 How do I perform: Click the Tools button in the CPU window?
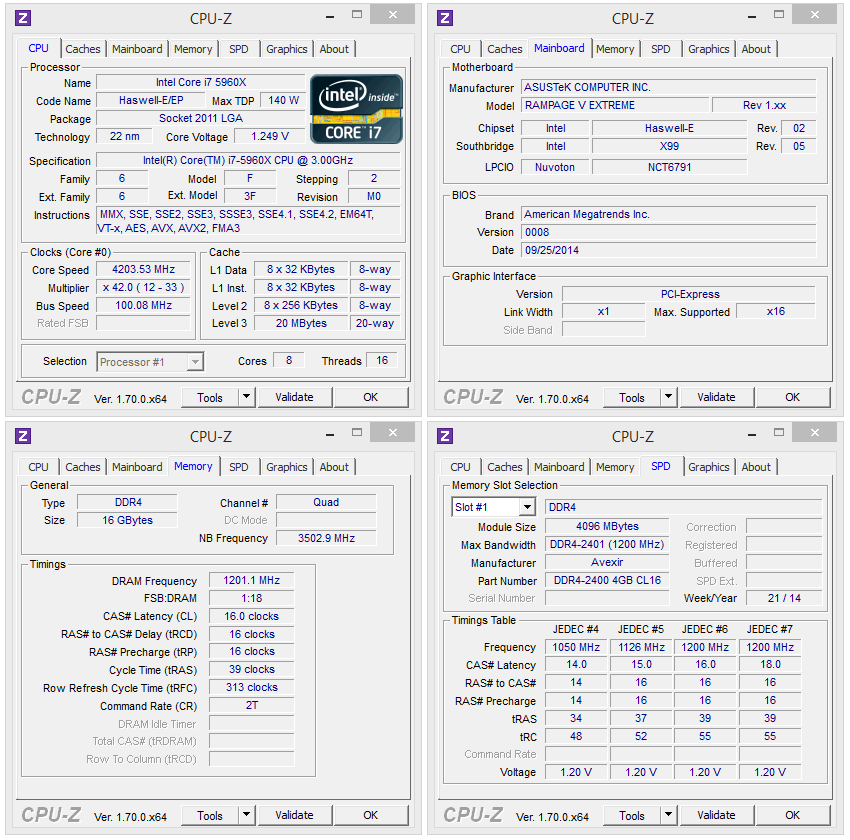[x=210, y=398]
